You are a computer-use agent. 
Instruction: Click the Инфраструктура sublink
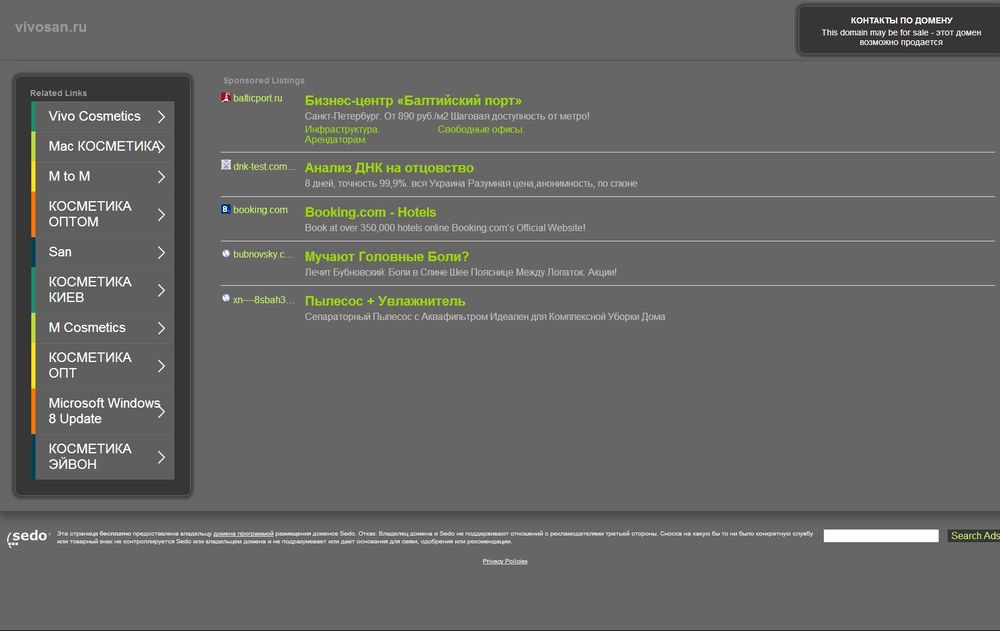click(342, 130)
